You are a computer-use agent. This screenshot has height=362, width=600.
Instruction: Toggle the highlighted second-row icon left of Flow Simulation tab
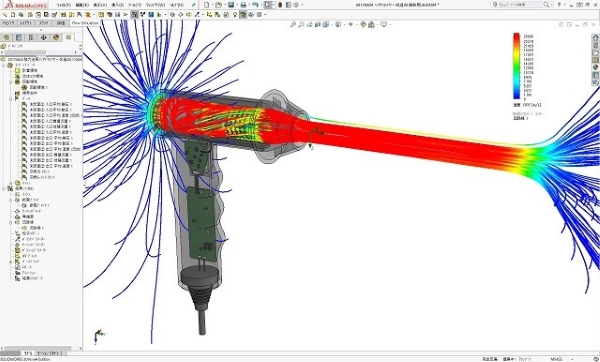coord(134,15)
